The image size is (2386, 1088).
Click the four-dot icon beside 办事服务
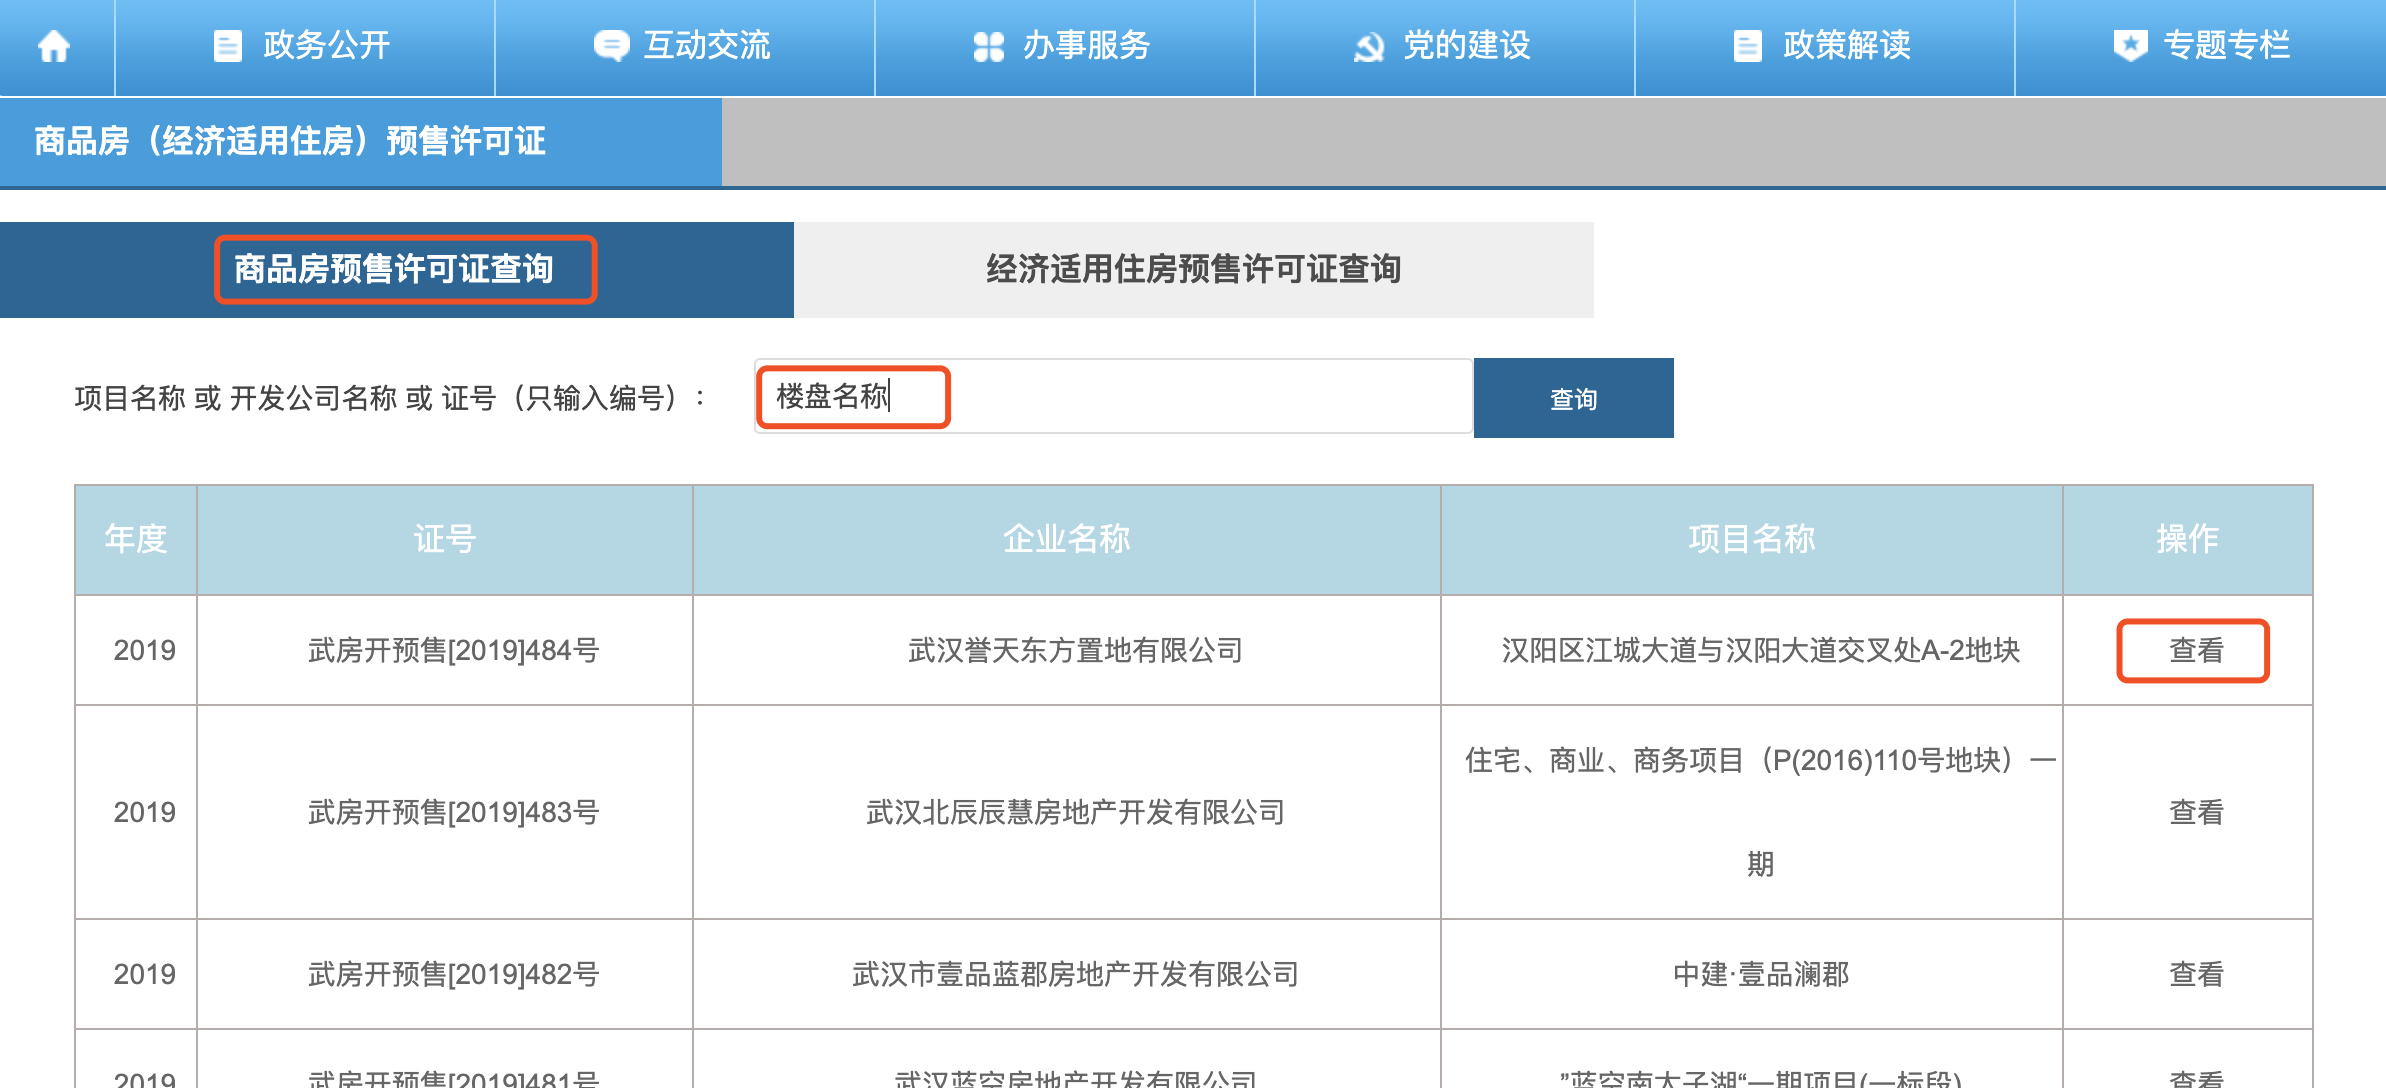click(x=988, y=46)
